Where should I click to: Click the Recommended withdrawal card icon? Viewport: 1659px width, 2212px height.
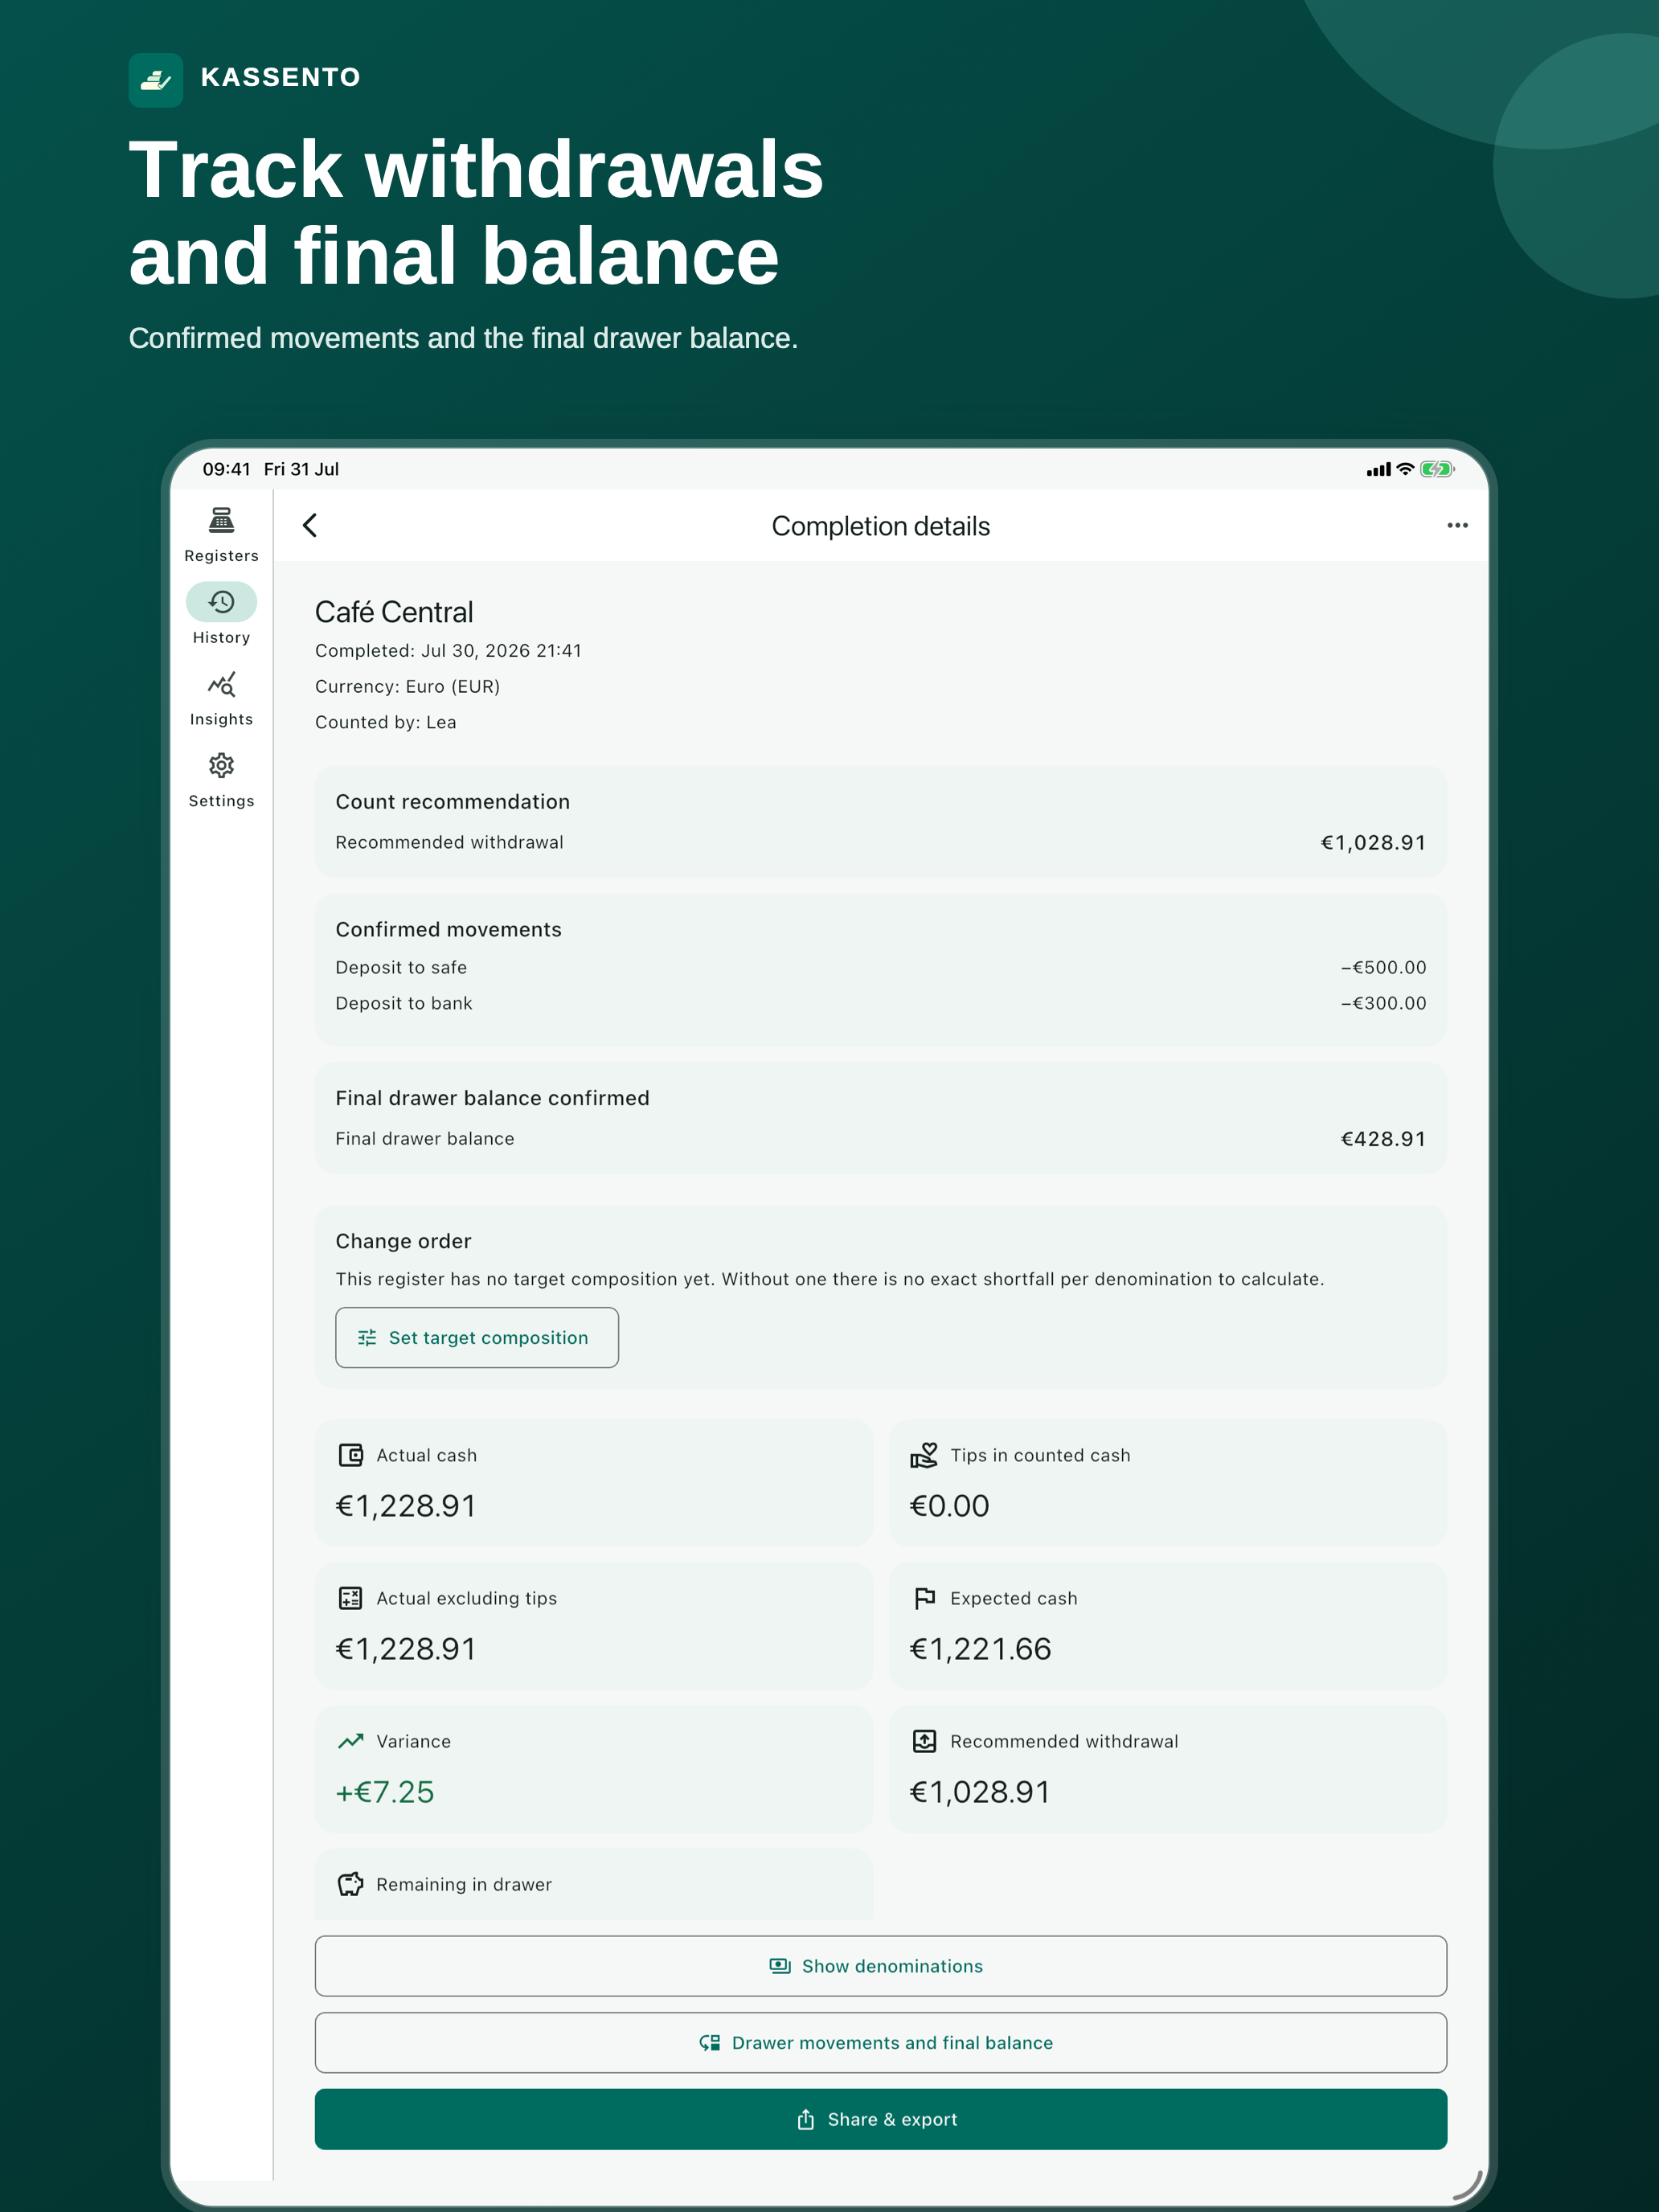tap(924, 1741)
